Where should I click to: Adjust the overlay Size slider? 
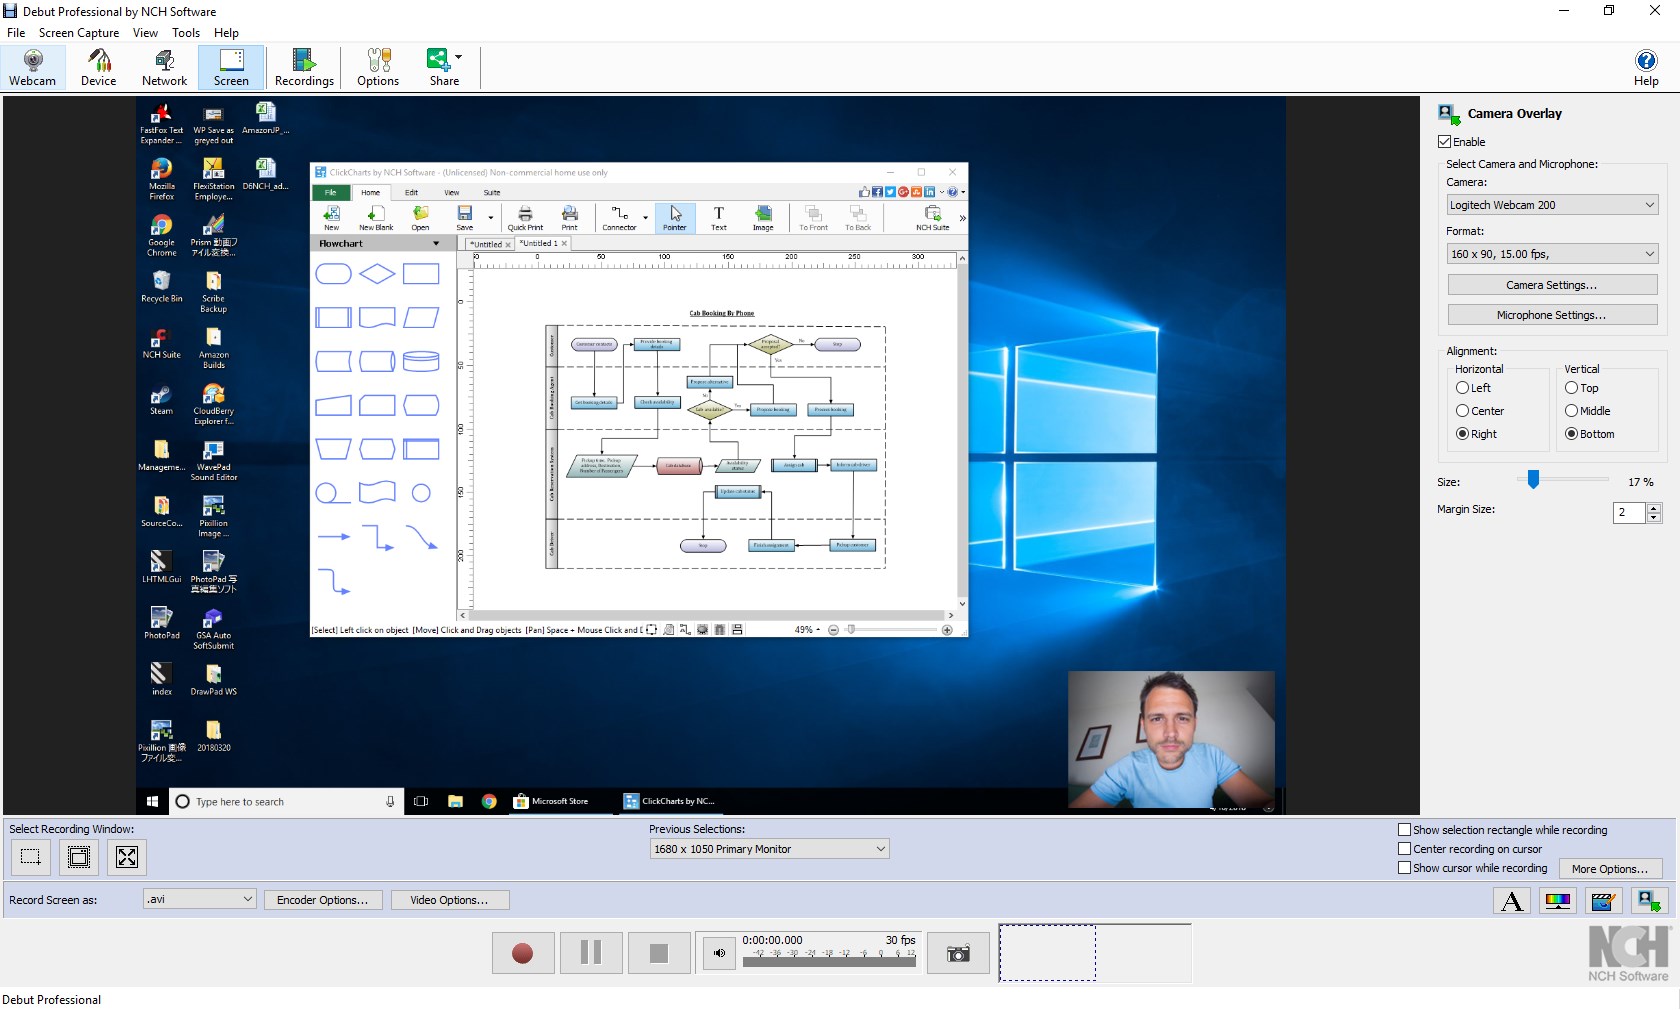1531,481
